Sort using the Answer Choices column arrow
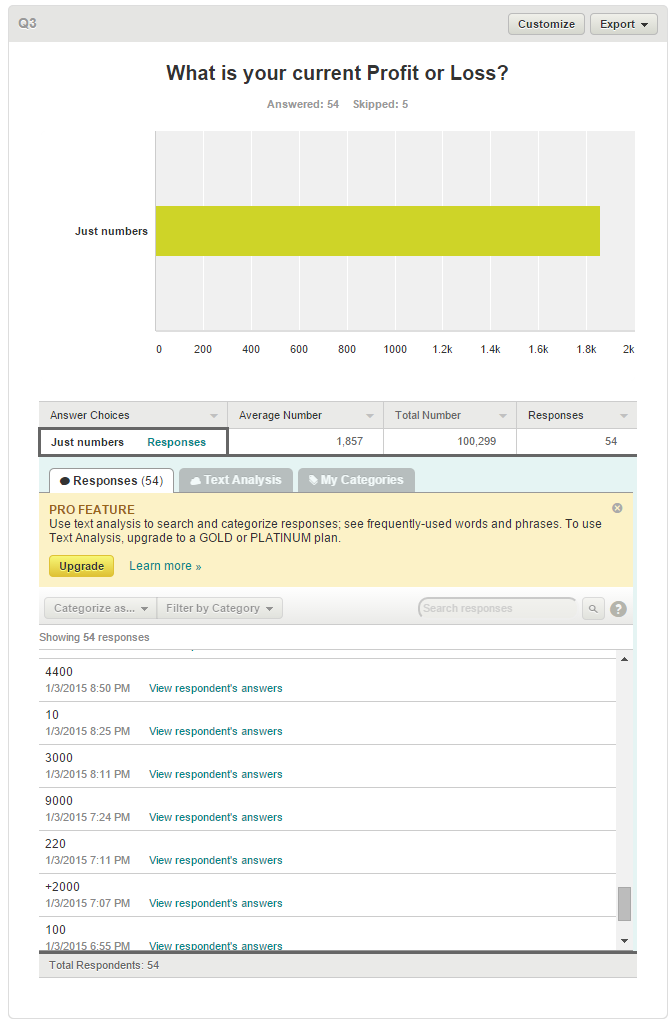Screen dimensions: 672x1028 (214, 416)
